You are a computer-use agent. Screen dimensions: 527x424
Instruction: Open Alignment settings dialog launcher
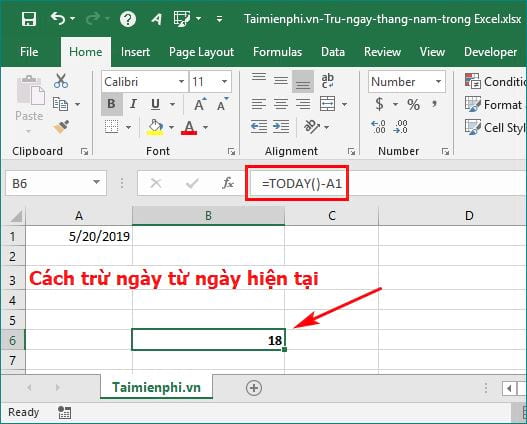coord(351,152)
